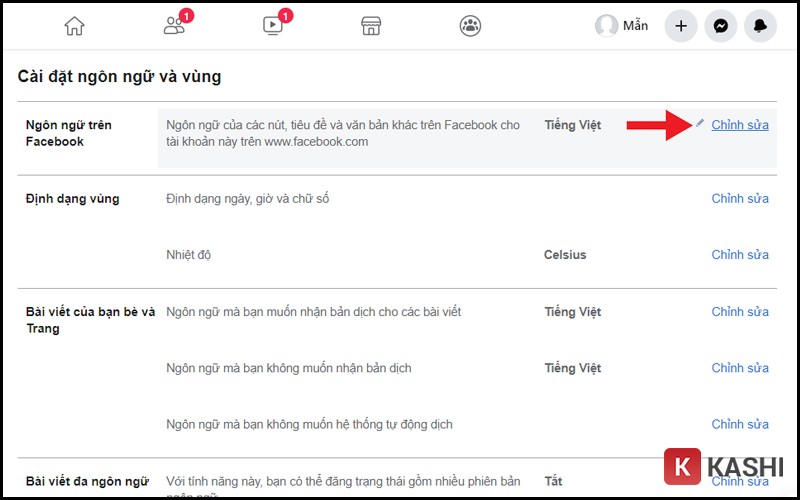Image resolution: width=800 pixels, height=500 pixels.
Task: Click Tiếng Việt in the muốn nhận bản dịch row
Action: point(572,312)
